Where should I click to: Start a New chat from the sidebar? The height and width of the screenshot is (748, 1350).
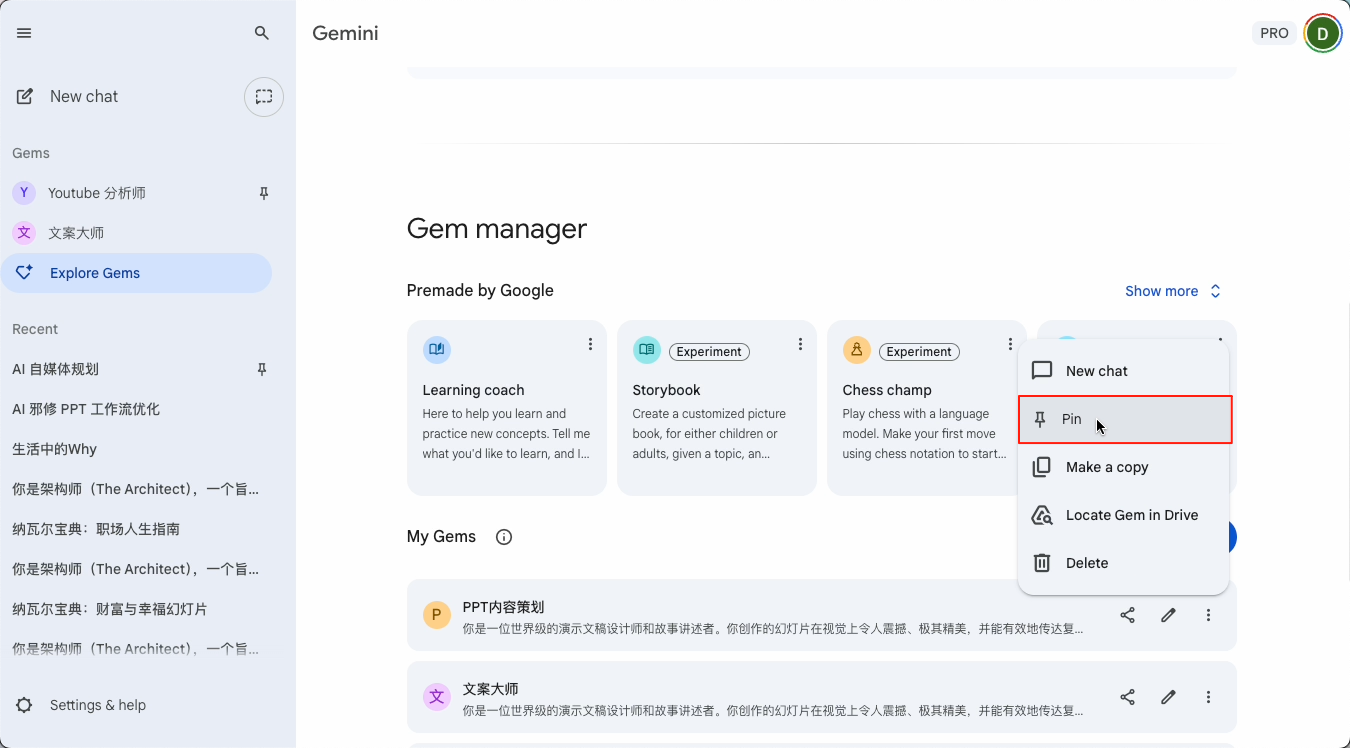(84, 96)
